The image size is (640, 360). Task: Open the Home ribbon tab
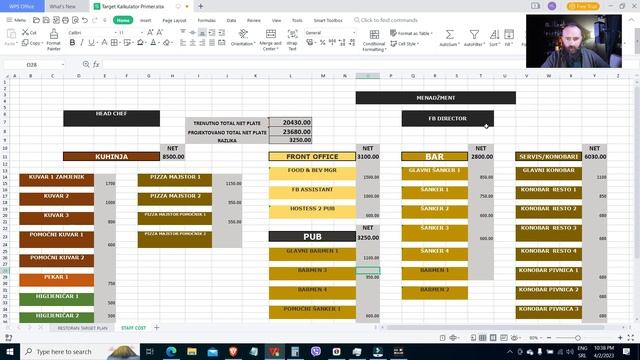(x=123, y=20)
